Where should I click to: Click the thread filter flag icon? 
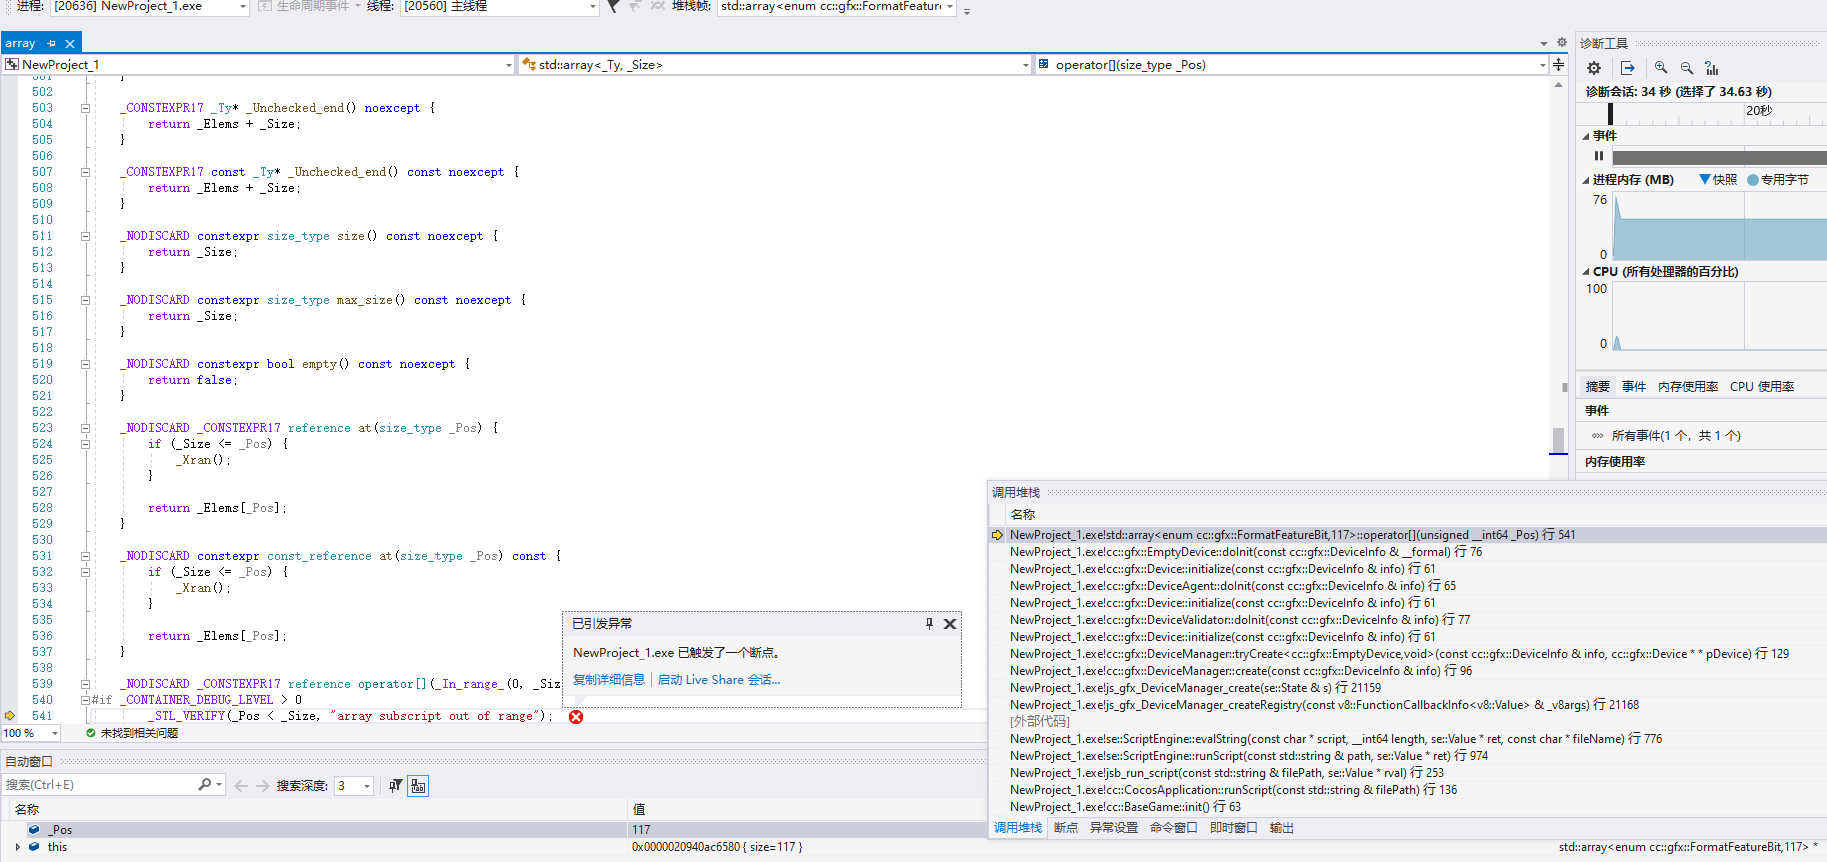(x=613, y=6)
